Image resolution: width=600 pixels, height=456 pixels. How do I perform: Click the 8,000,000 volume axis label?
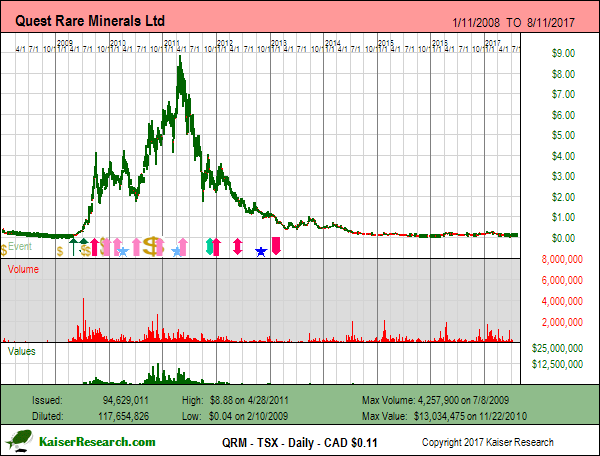click(x=562, y=259)
